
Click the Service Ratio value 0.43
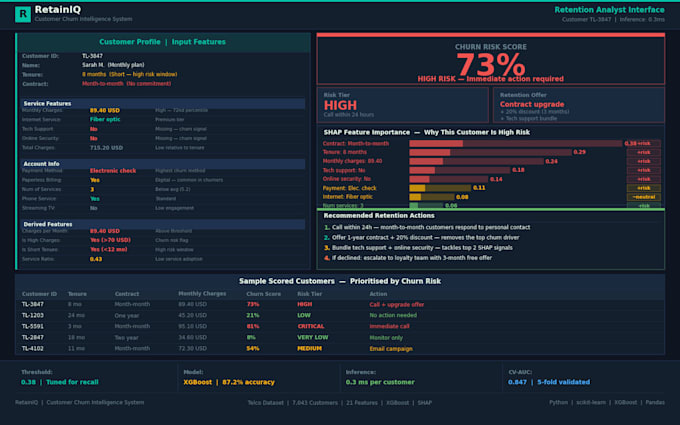click(x=96, y=259)
